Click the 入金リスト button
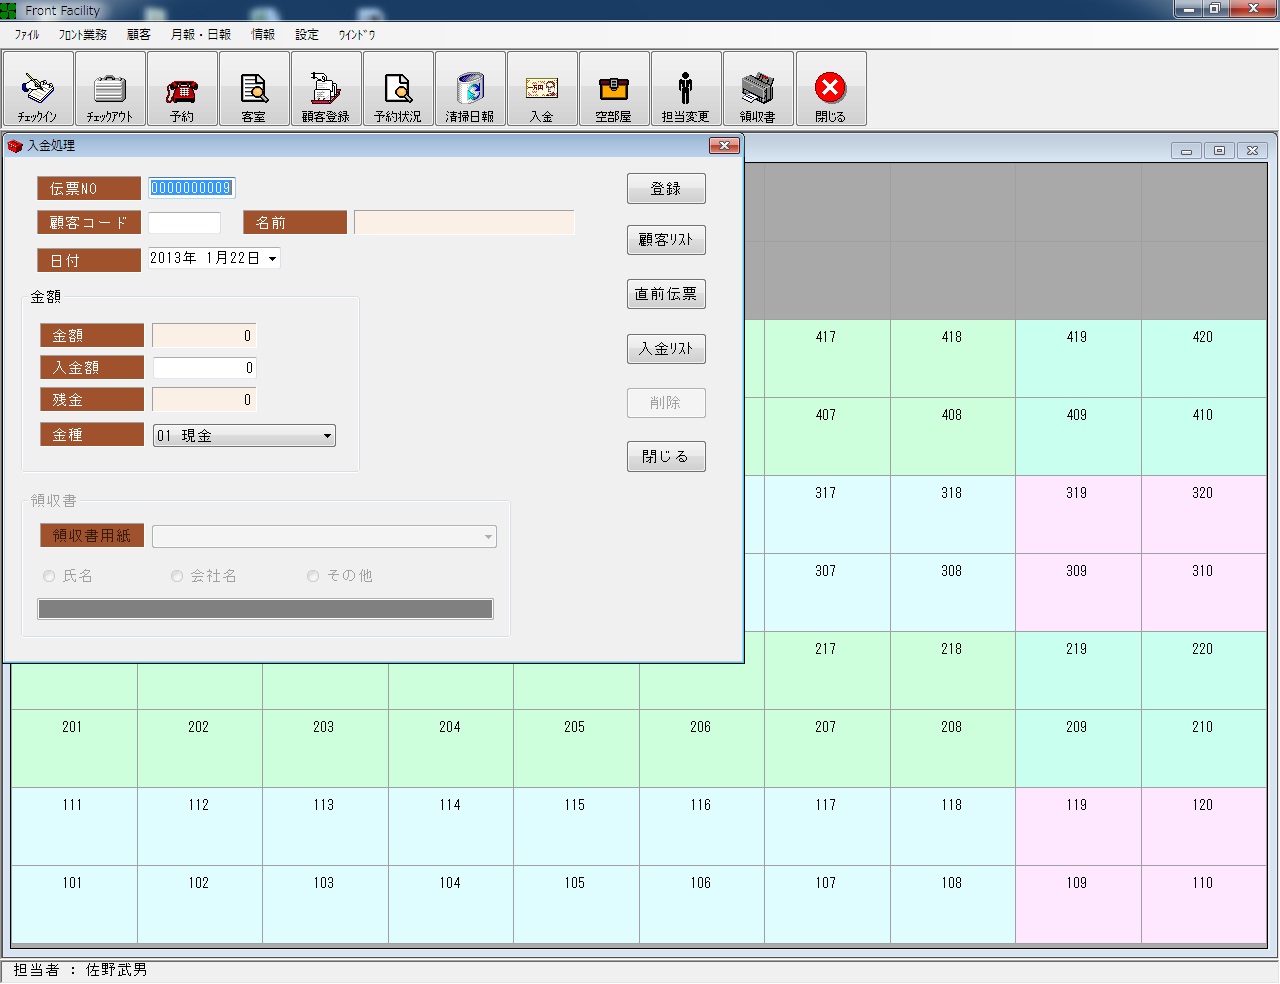The height and width of the screenshot is (984, 1280). coord(666,349)
